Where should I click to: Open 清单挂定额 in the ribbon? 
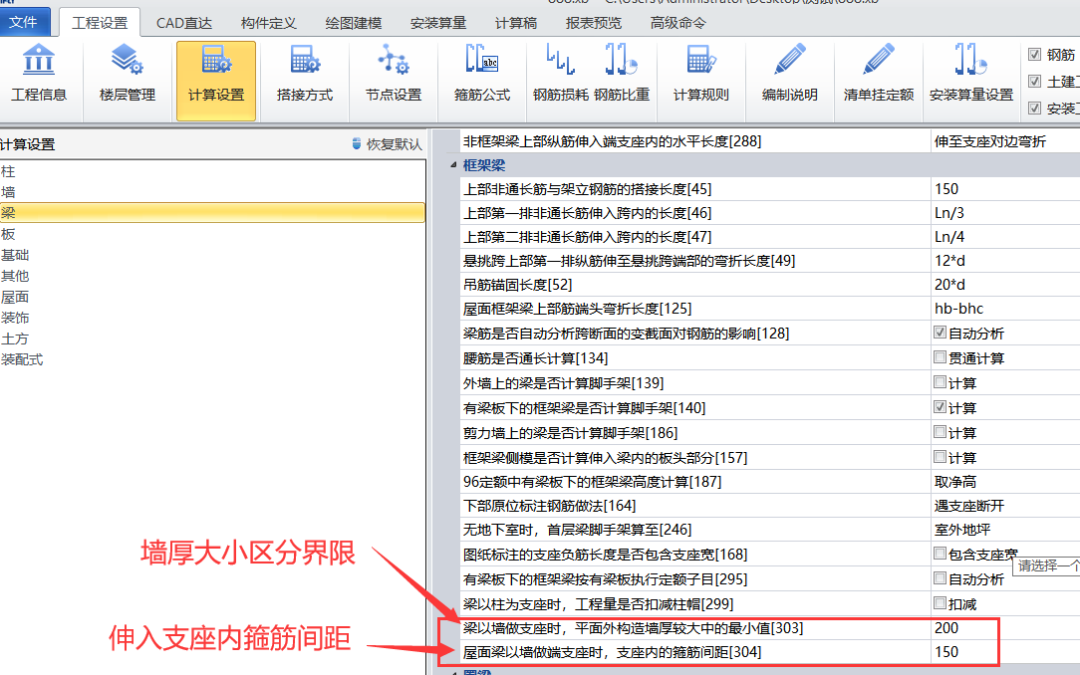tap(878, 76)
